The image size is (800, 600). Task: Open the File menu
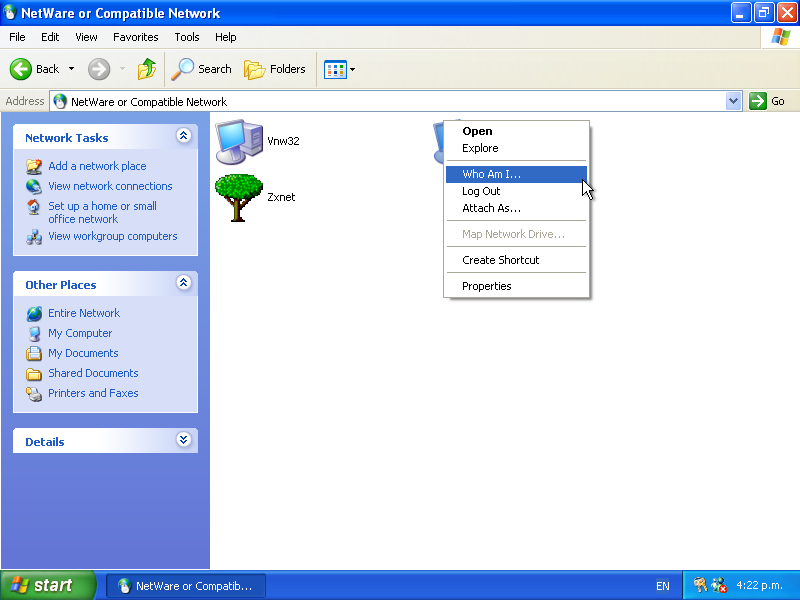pyautogui.click(x=17, y=37)
